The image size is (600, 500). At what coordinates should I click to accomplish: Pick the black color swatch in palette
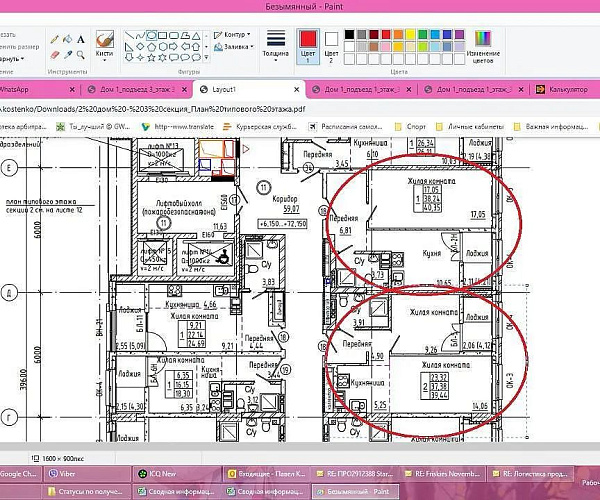click(x=348, y=33)
